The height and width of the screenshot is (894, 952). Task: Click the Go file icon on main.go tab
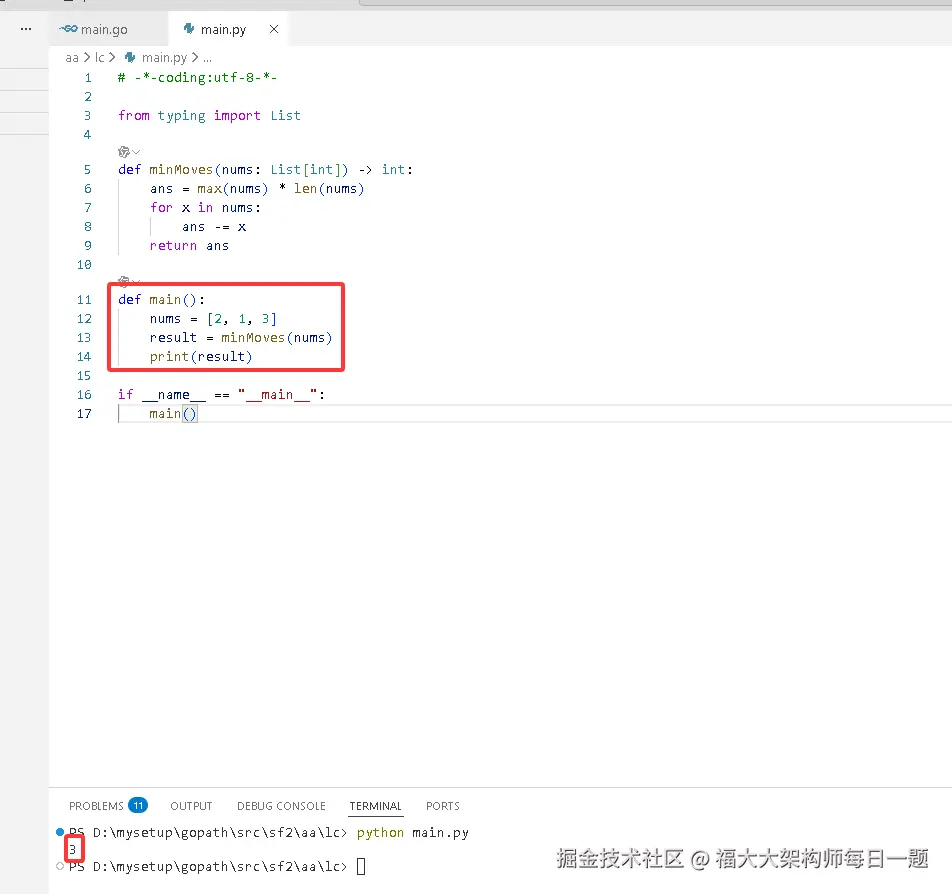click(69, 29)
